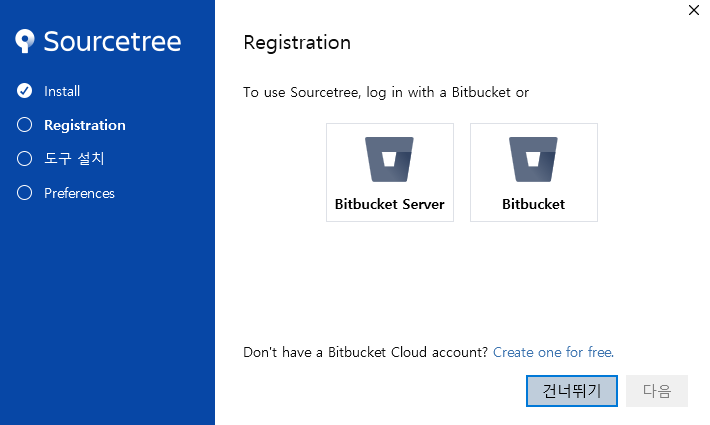Image resolution: width=710 pixels, height=425 pixels.
Task: Click the Sourcetree title text
Action: click(x=112, y=41)
